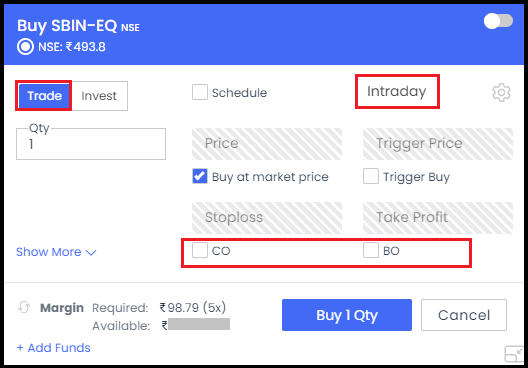Open order settings gear icon
This screenshot has height=368, width=528.
501,93
